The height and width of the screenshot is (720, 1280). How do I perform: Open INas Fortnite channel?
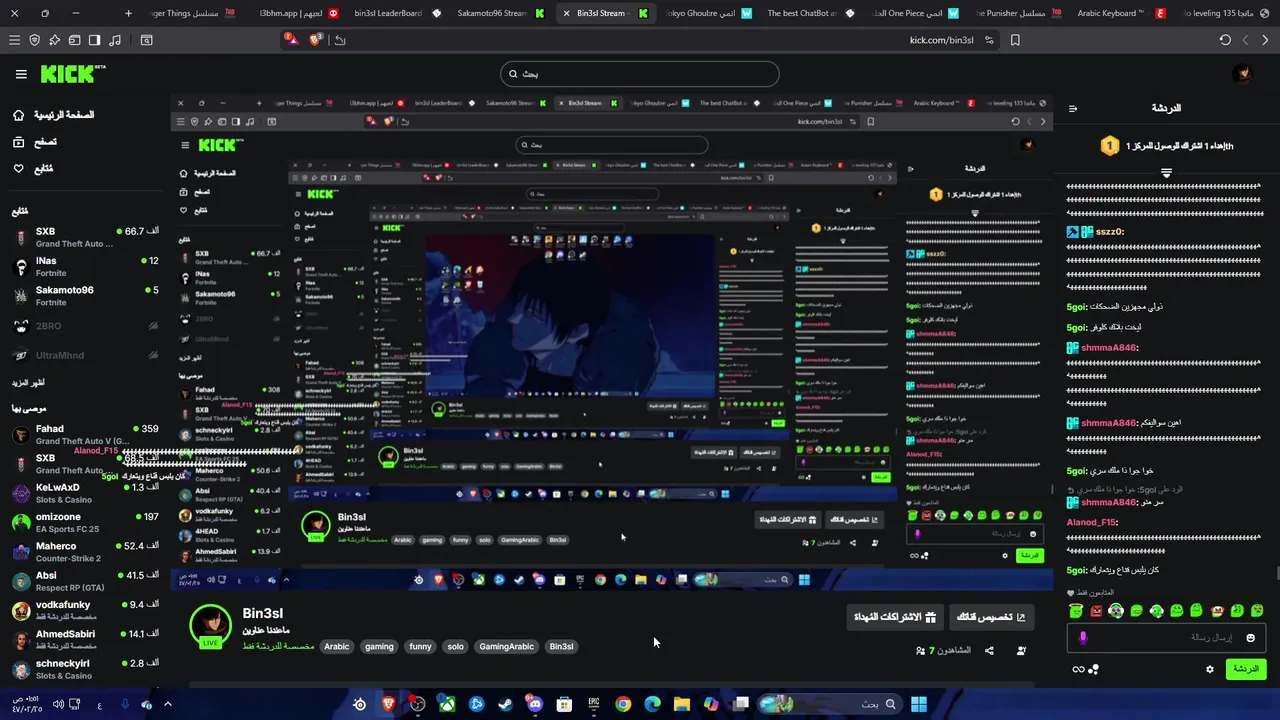pyautogui.click(x=86, y=266)
